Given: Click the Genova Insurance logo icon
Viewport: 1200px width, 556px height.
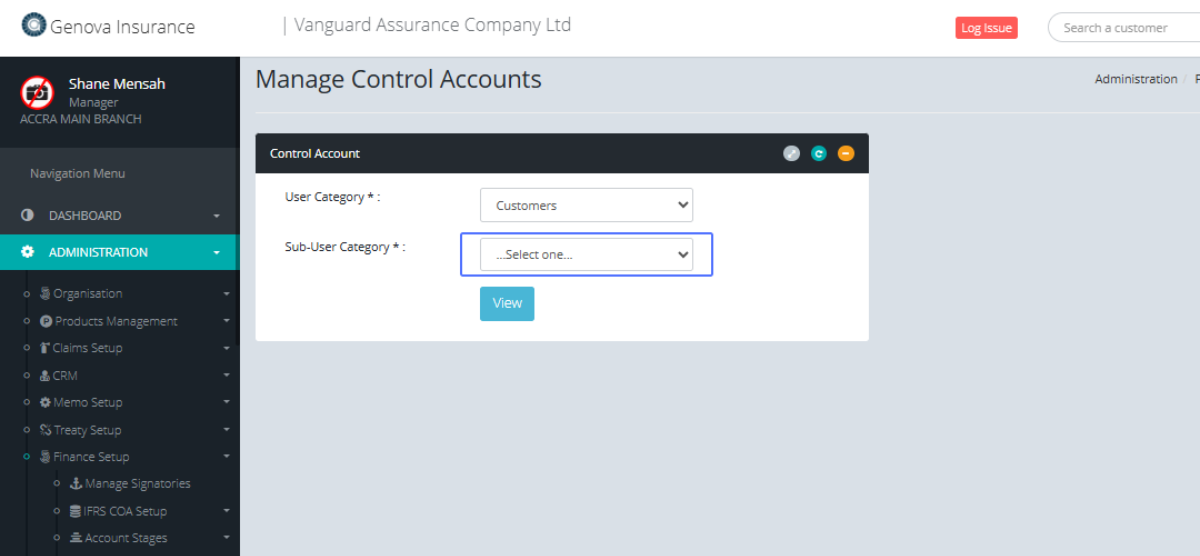Looking at the screenshot, I should 34,25.
